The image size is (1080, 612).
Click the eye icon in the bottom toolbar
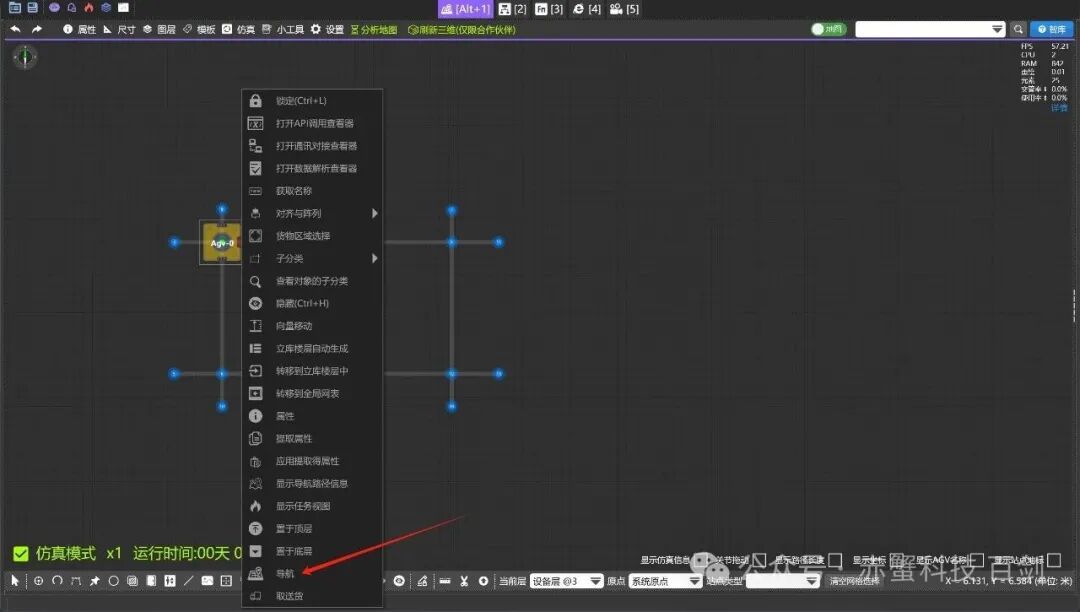click(399, 581)
